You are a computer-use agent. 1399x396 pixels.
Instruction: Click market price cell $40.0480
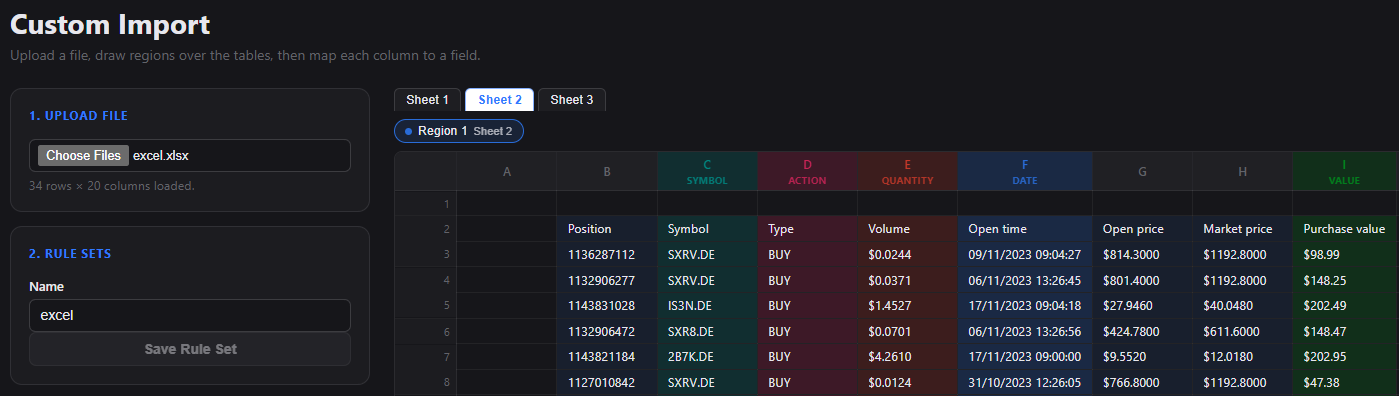click(x=1242, y=305)
